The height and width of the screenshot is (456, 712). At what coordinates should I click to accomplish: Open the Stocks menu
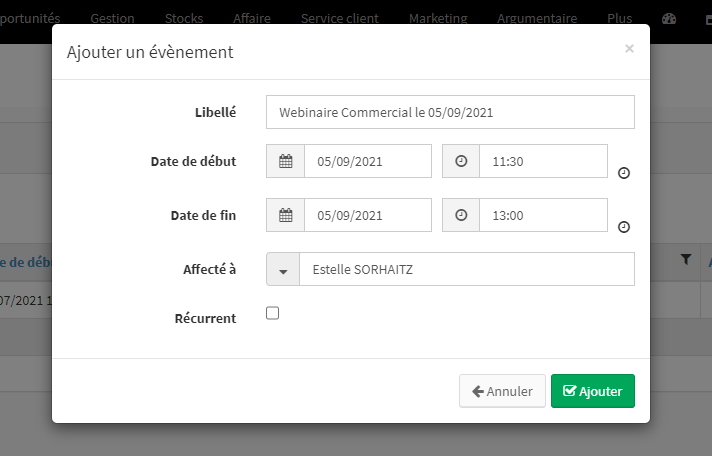(184, 19)
